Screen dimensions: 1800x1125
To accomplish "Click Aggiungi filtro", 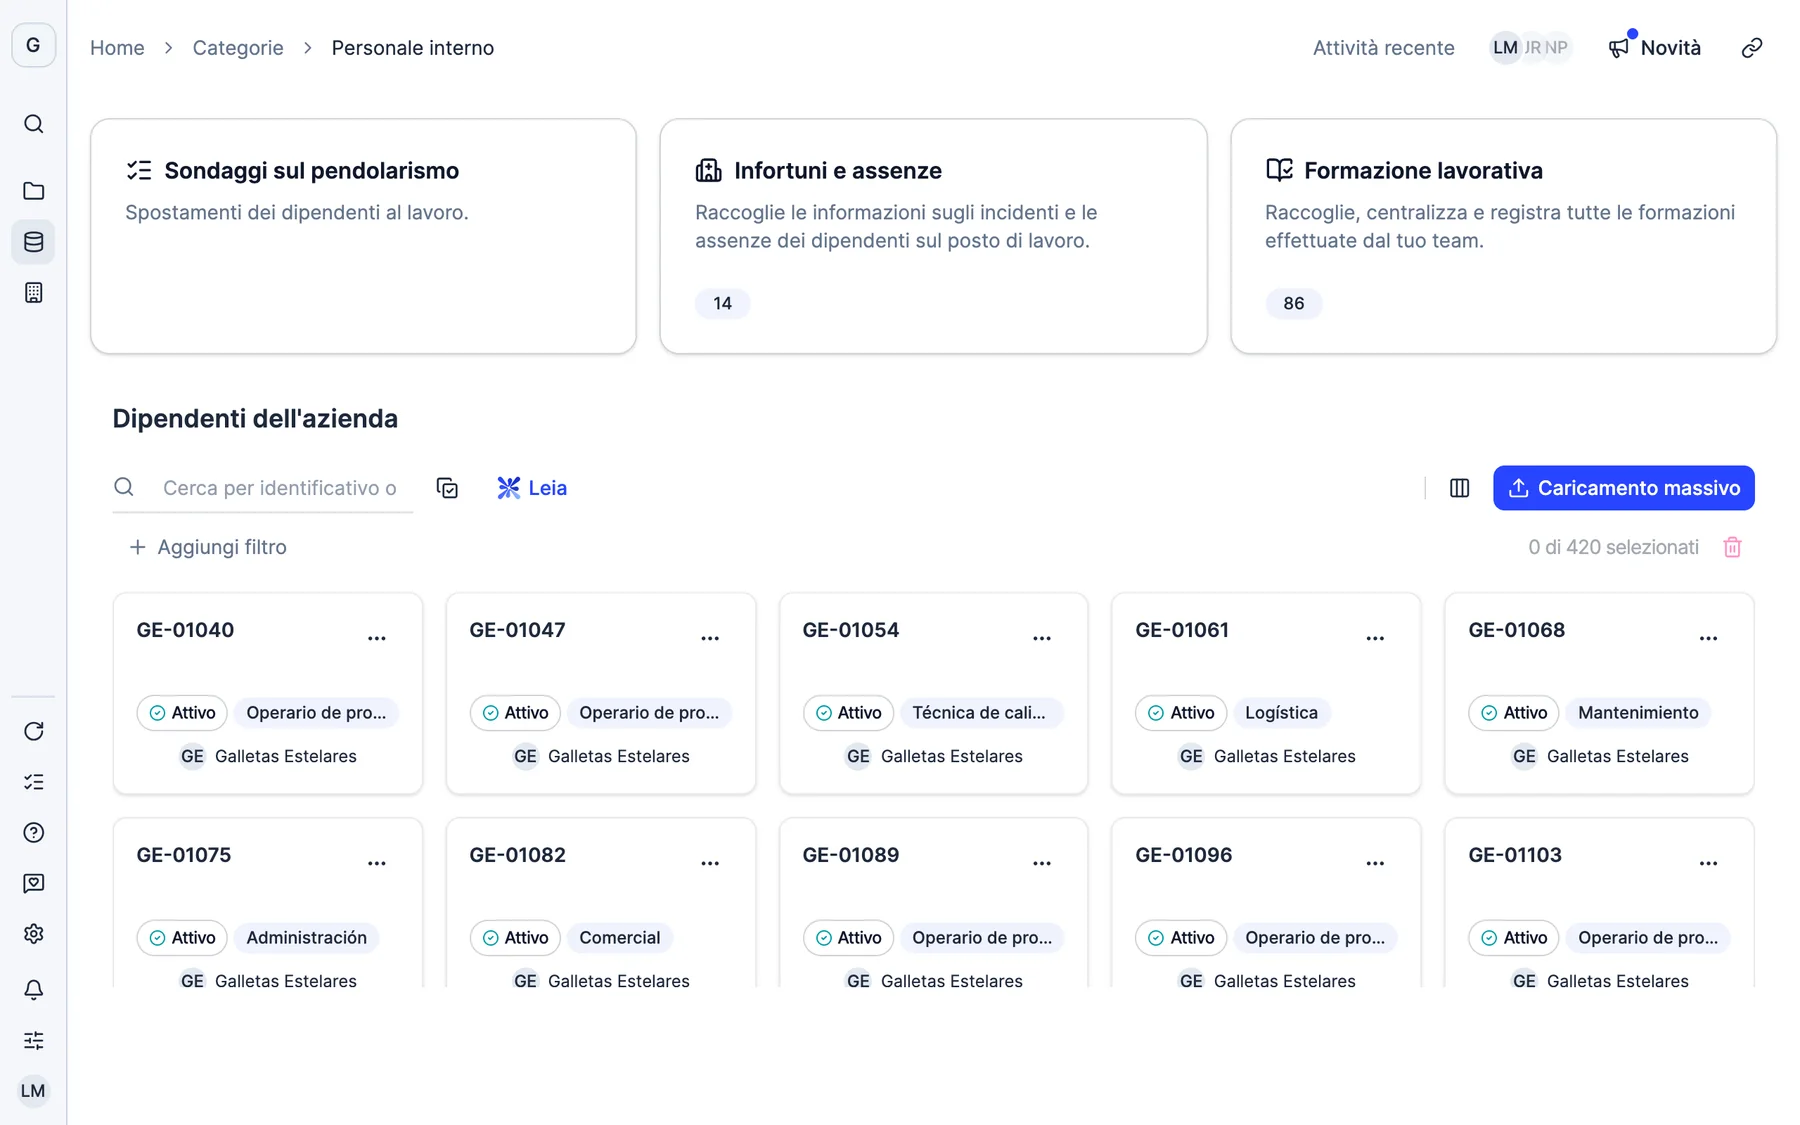I will pos(208,547).
